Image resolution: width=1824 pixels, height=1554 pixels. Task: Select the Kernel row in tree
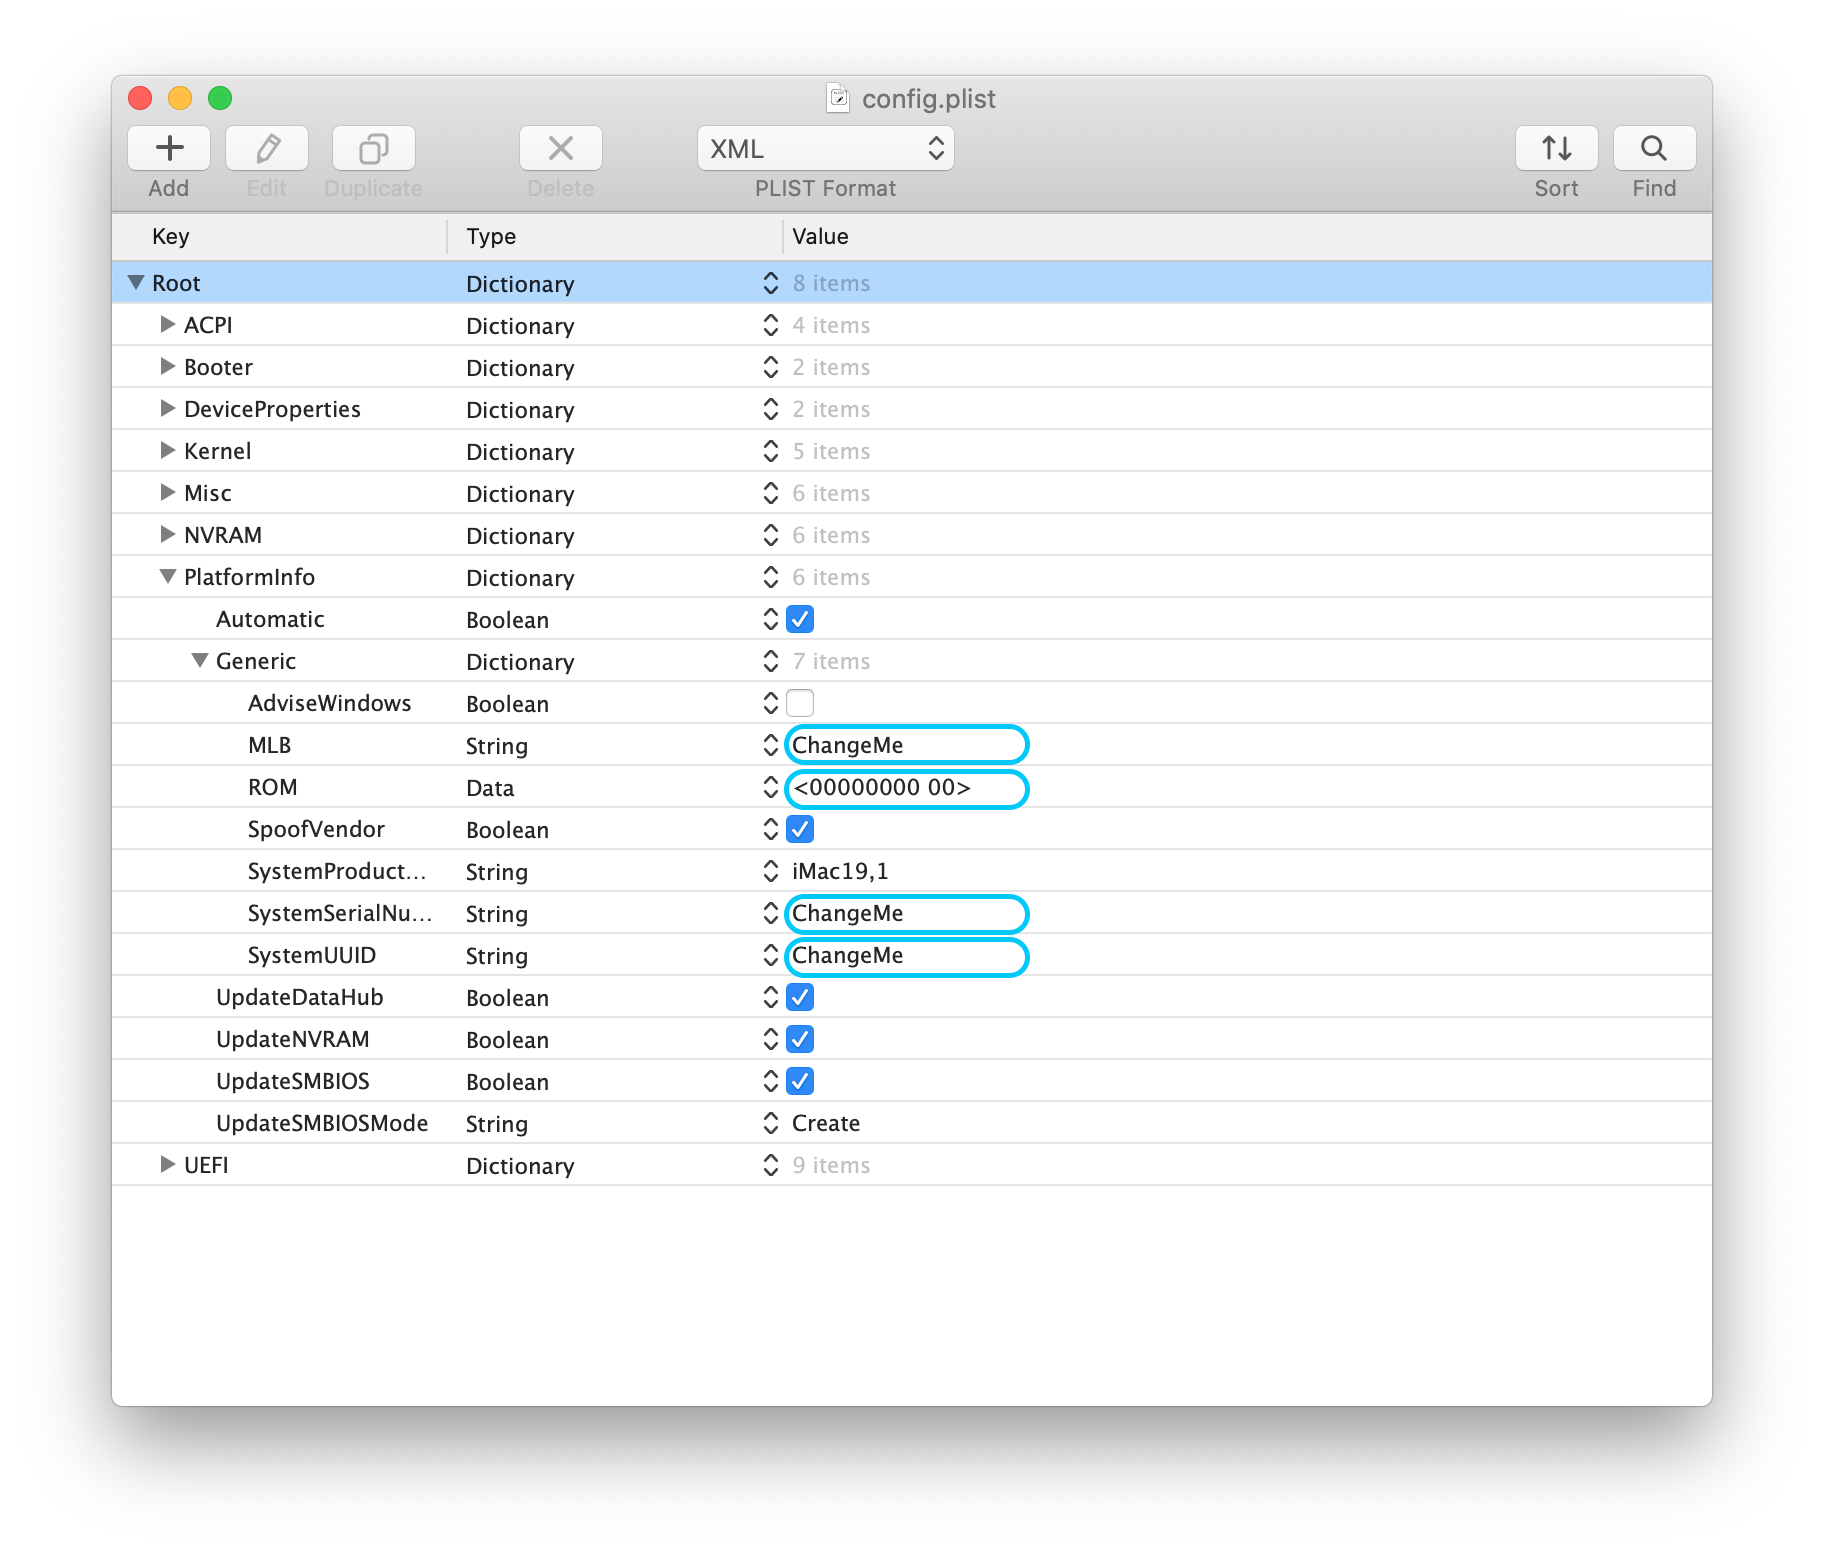(911, 451)
